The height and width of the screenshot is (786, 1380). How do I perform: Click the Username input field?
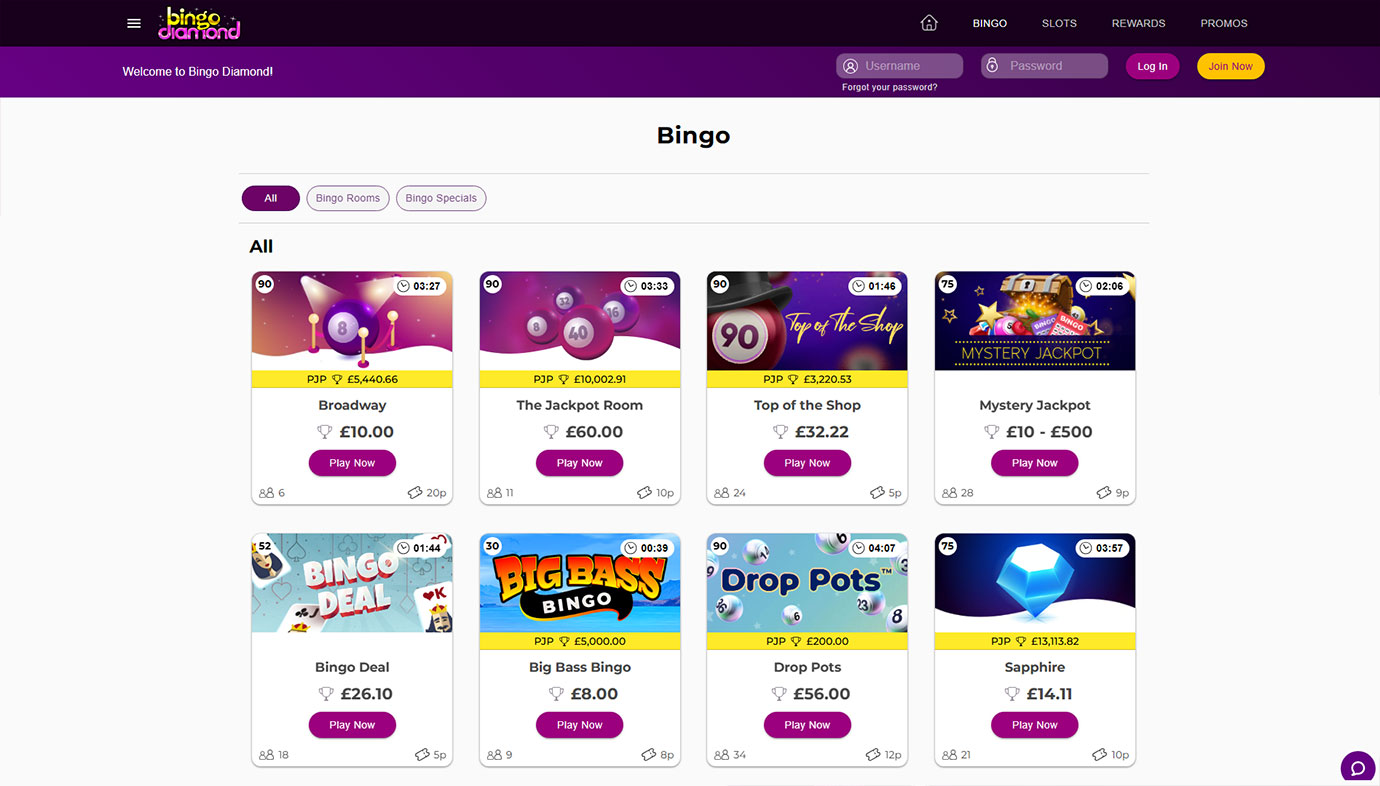(910, 65)
